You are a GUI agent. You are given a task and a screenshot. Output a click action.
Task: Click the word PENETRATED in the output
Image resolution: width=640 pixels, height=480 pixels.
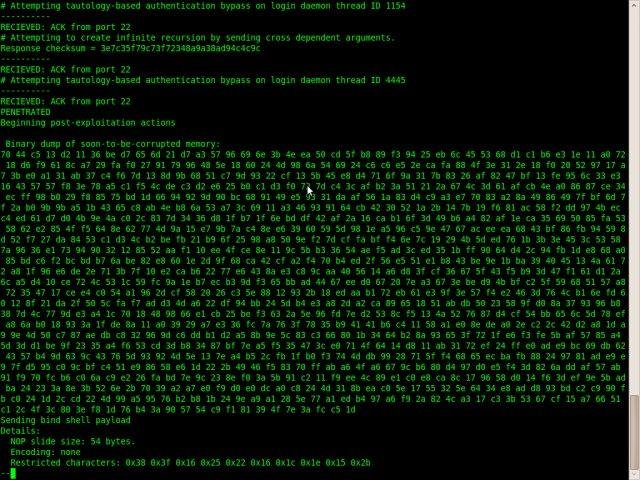(x=25, y=112)
